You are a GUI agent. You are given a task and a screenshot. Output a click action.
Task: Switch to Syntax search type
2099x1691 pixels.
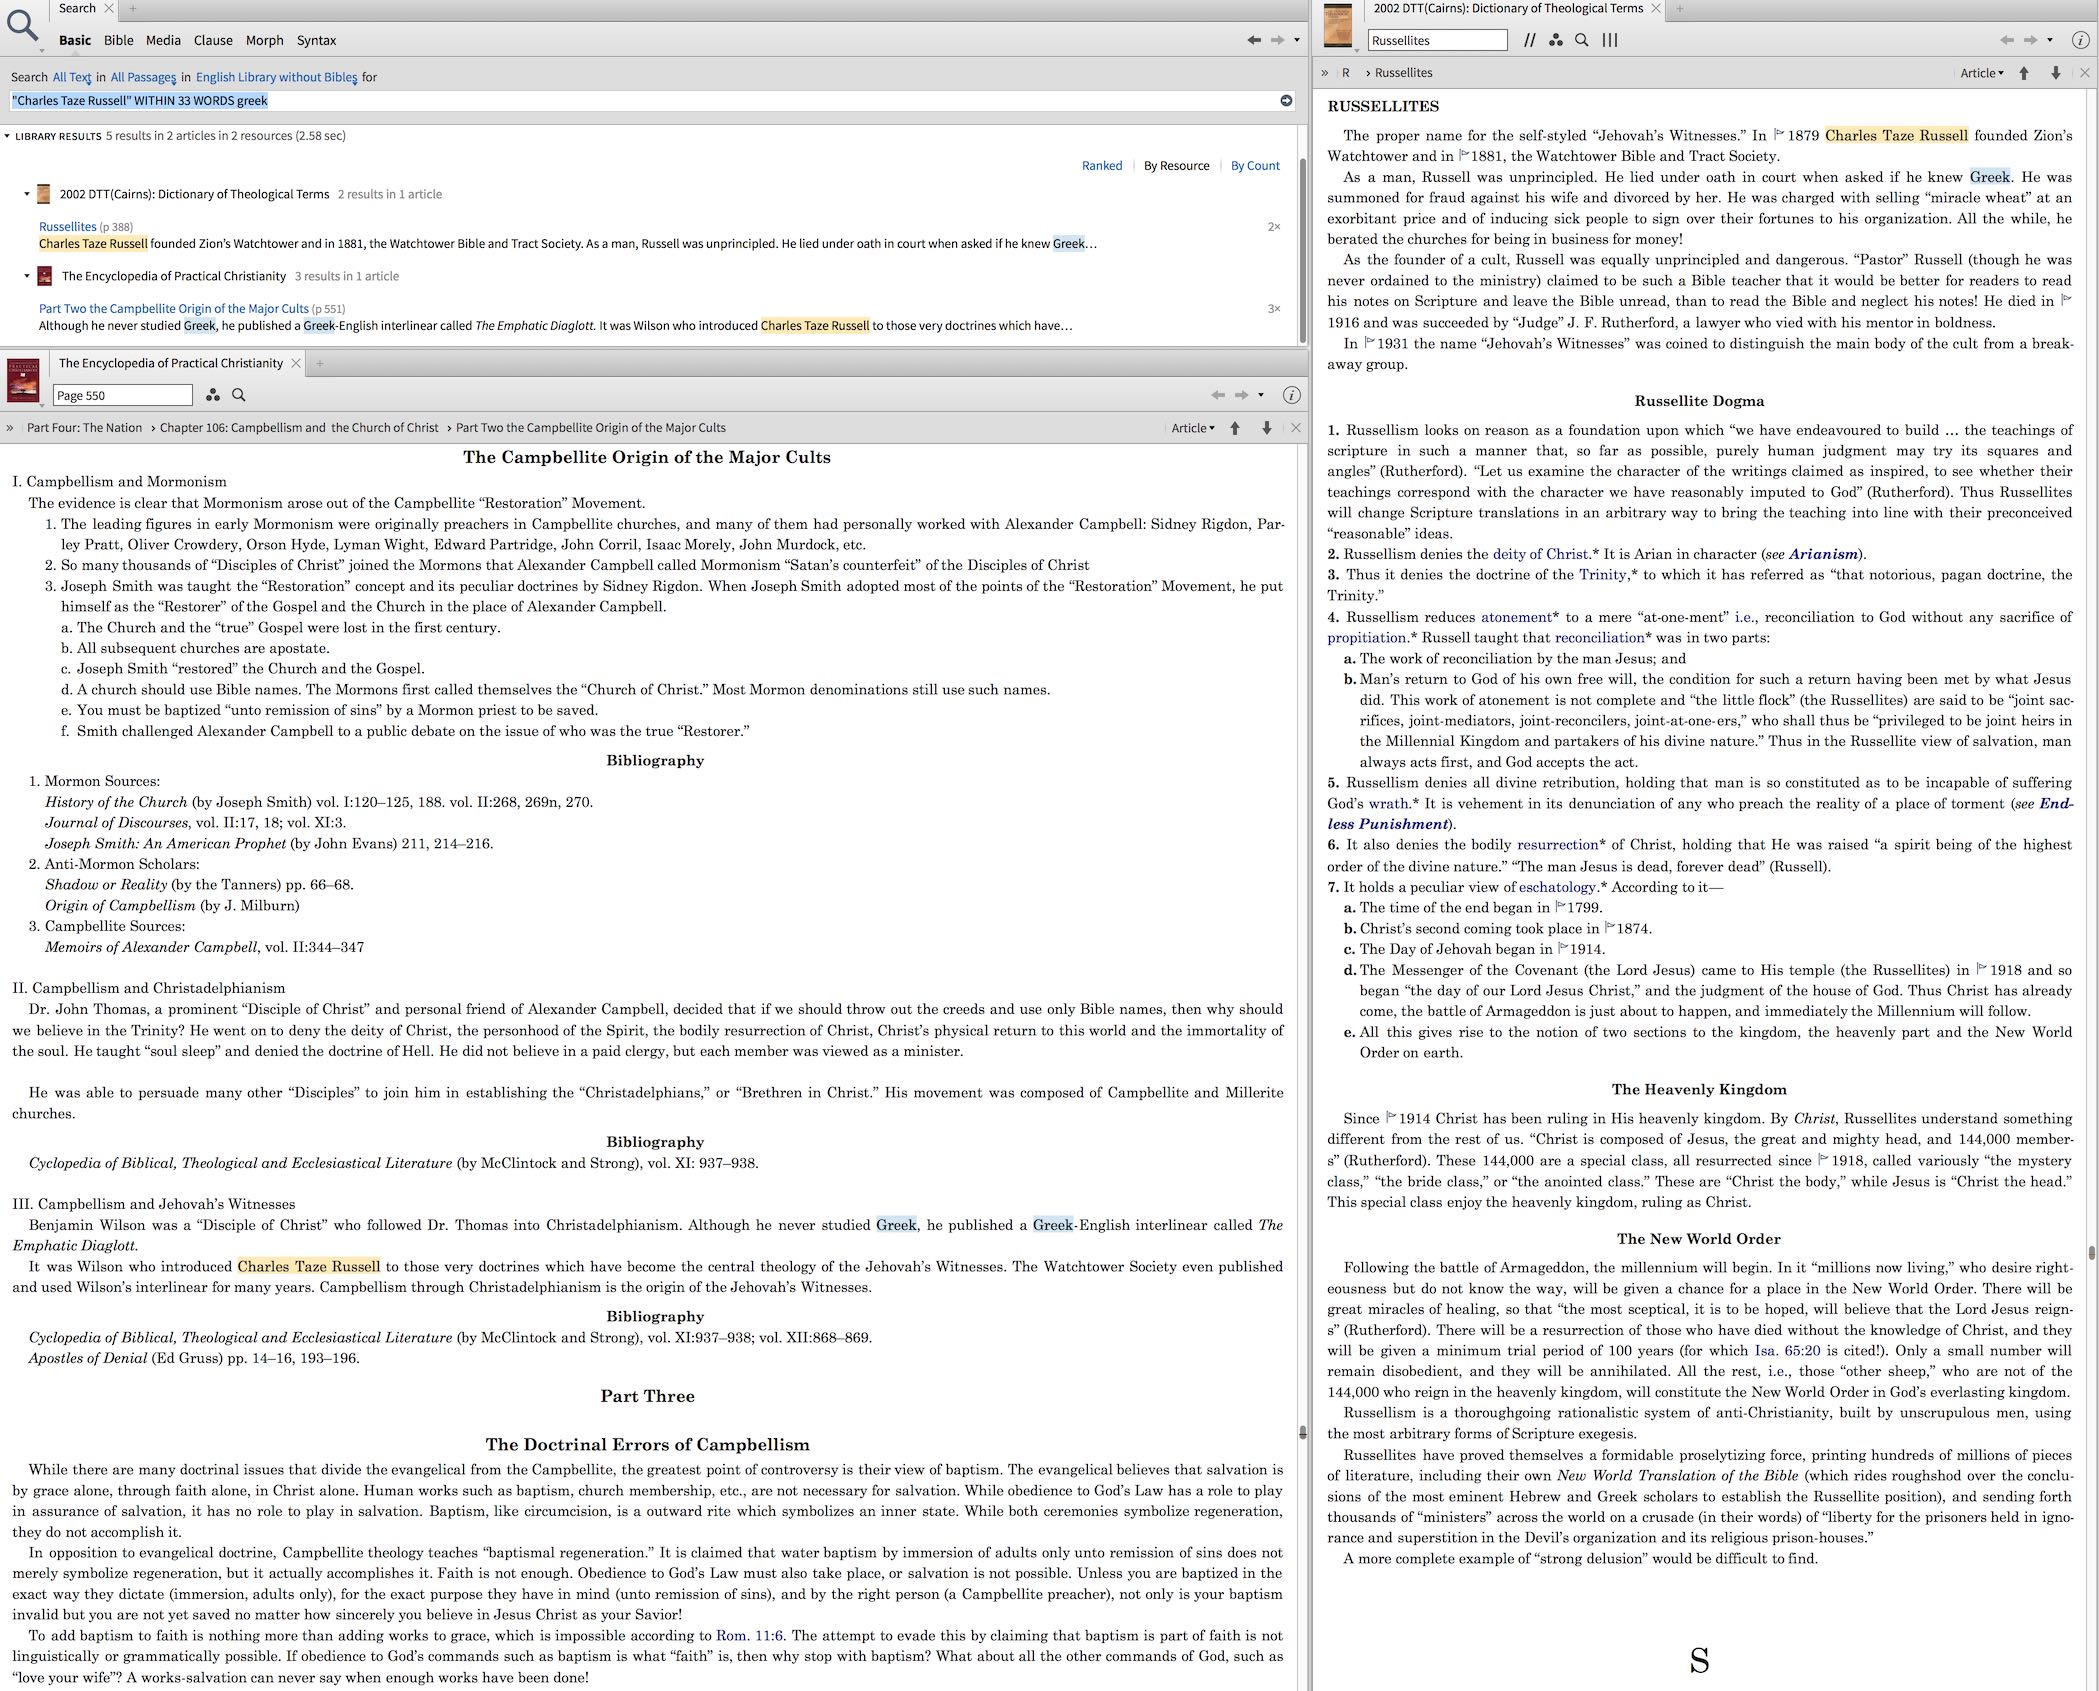[316, 40]
